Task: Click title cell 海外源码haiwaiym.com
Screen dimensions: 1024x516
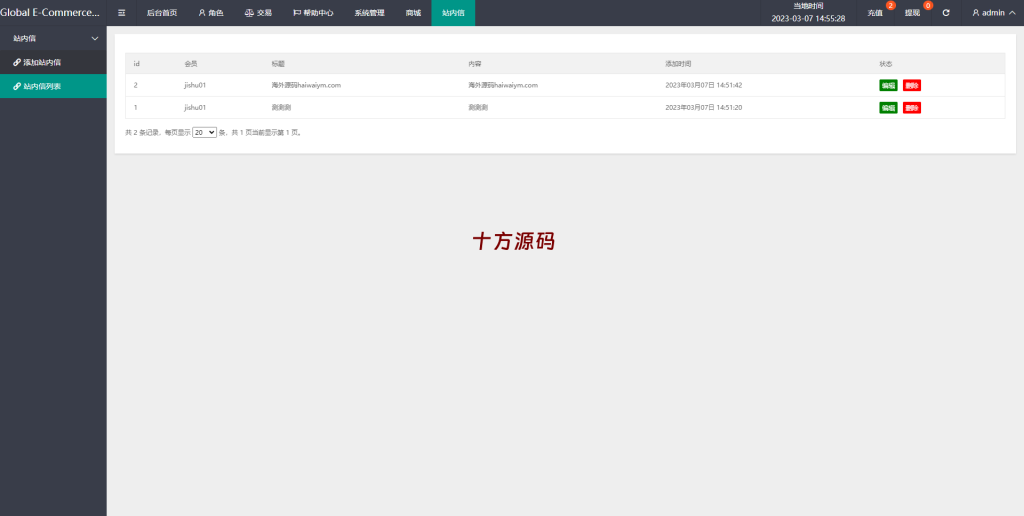Action: click(x=306, y=85)
